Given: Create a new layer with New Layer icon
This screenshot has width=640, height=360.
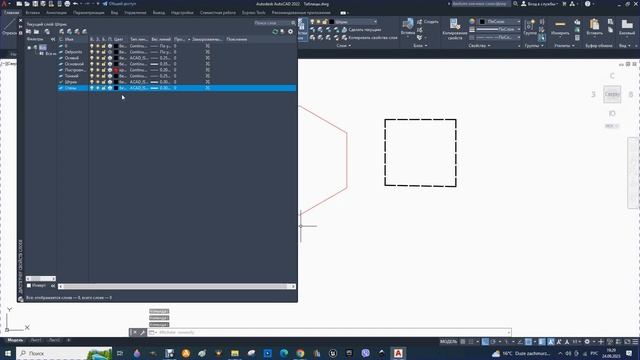Looking at the screenshot, I should point(62,31).
